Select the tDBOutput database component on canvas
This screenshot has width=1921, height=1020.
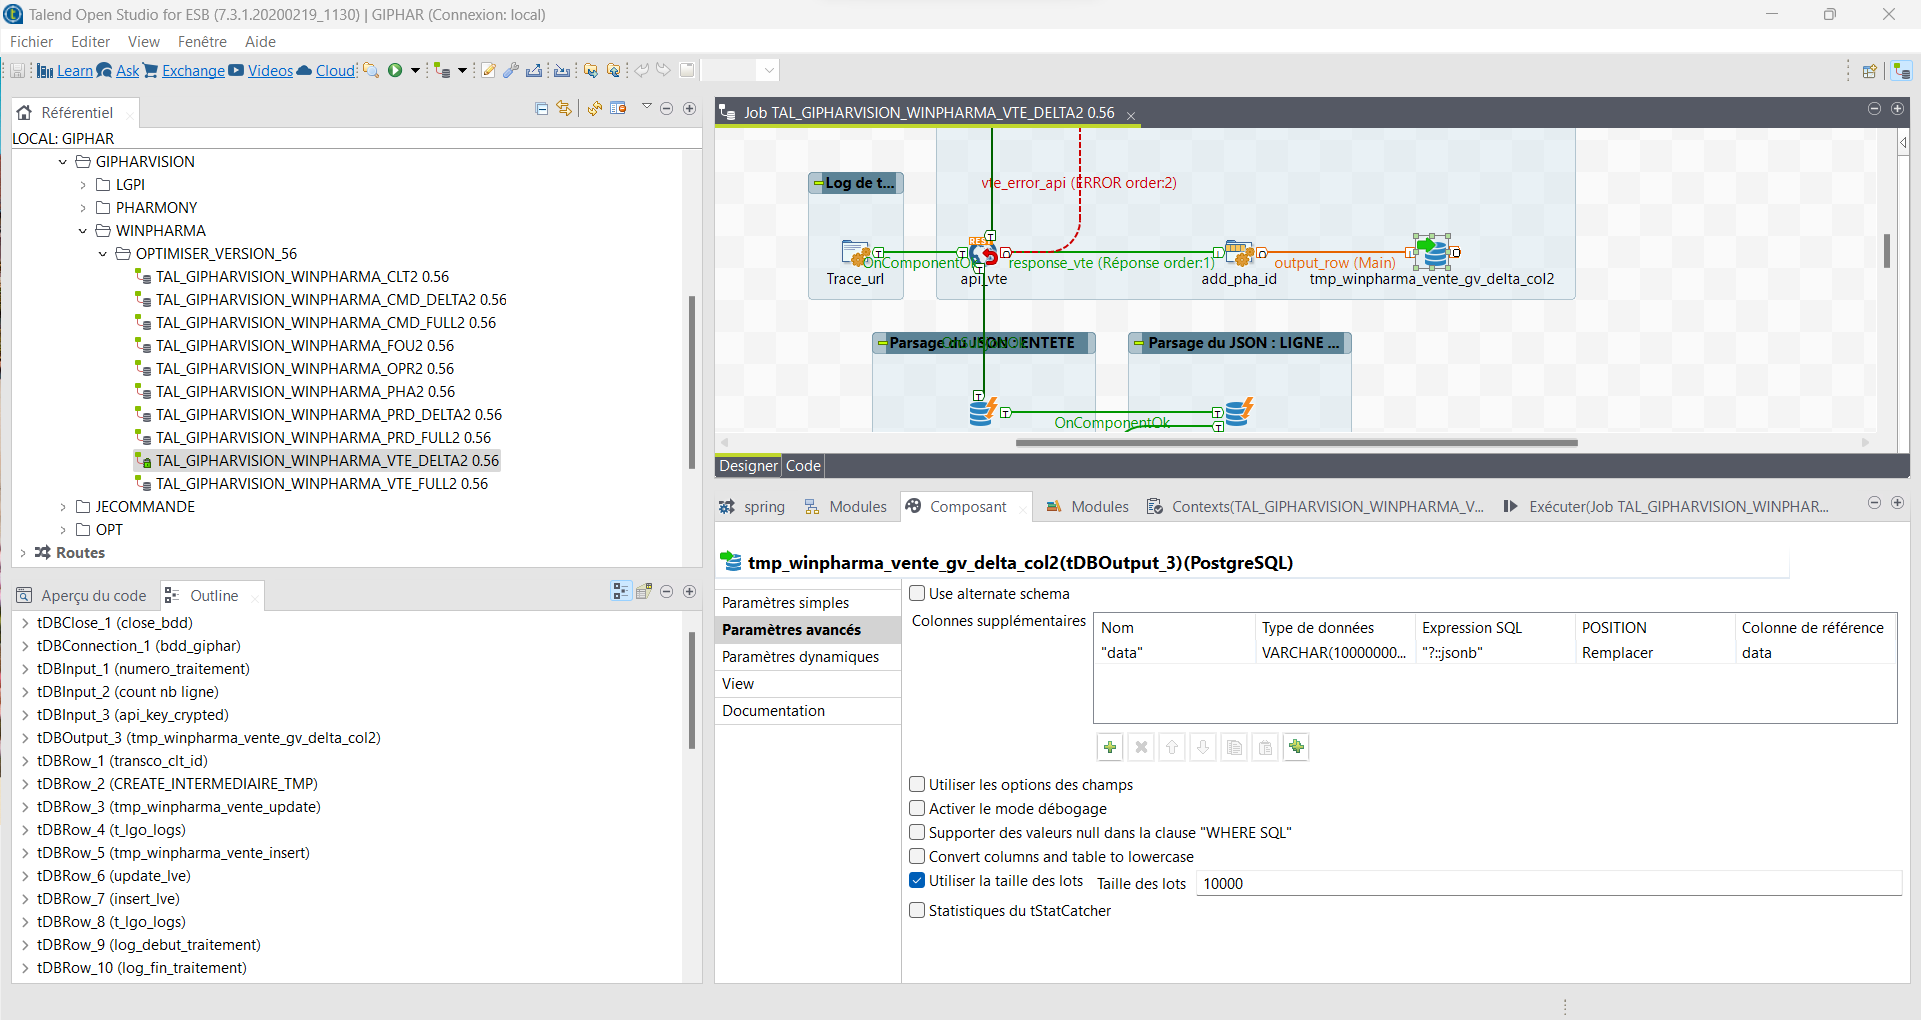pos(1434,253)
